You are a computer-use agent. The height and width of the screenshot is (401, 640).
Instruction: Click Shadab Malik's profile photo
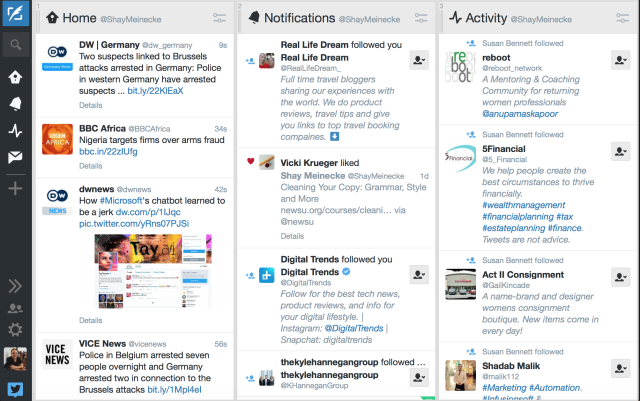click(x=460, y=375)
